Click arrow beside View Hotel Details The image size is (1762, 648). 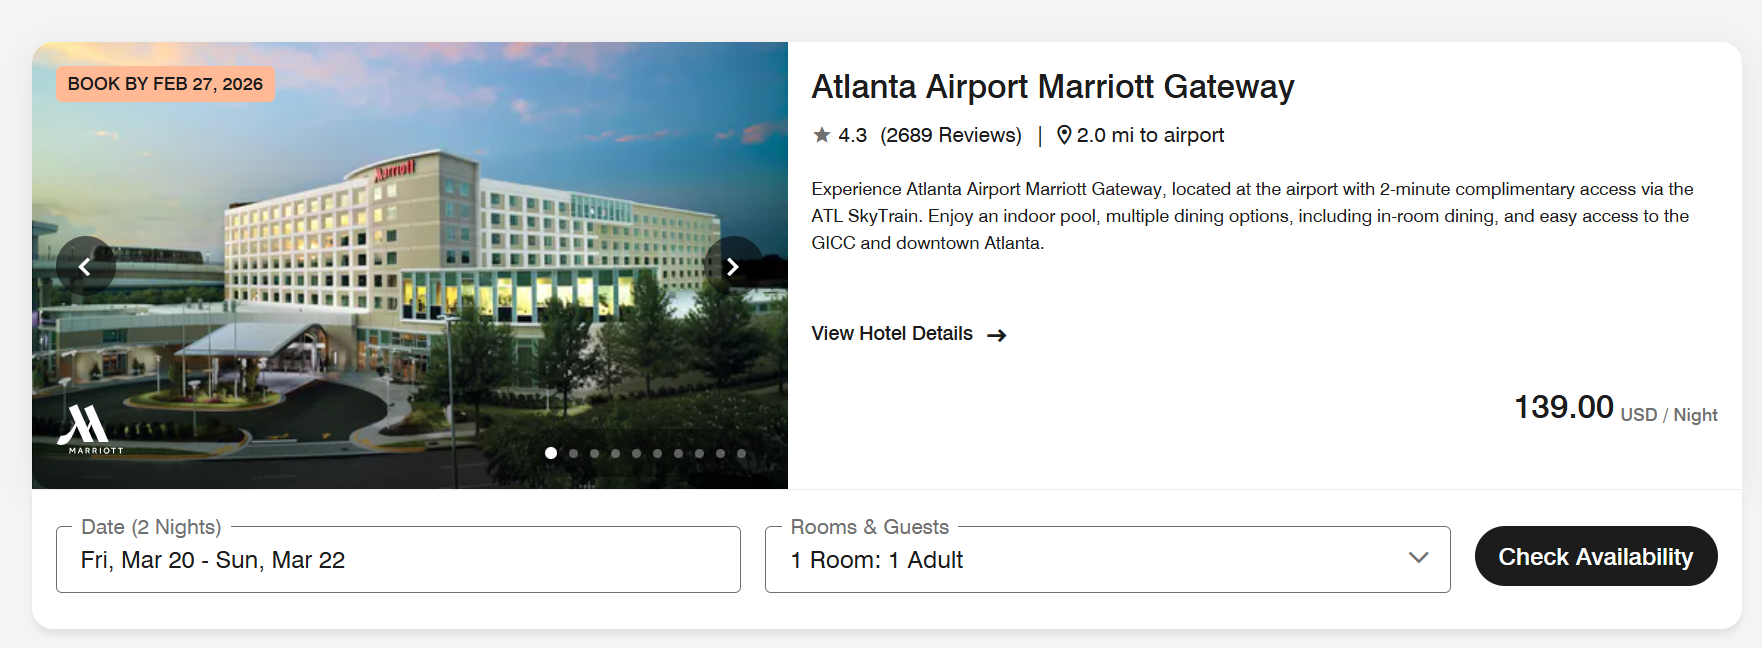pos(996,335)
